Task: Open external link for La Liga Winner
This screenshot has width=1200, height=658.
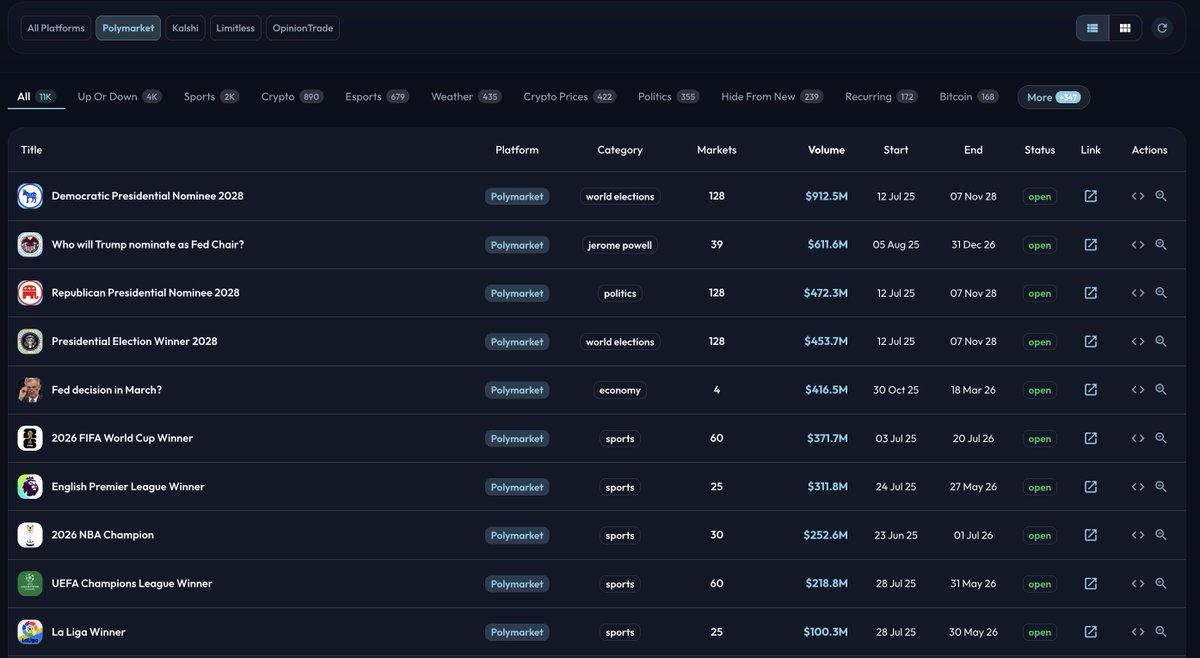Action: coord(1090,632)
